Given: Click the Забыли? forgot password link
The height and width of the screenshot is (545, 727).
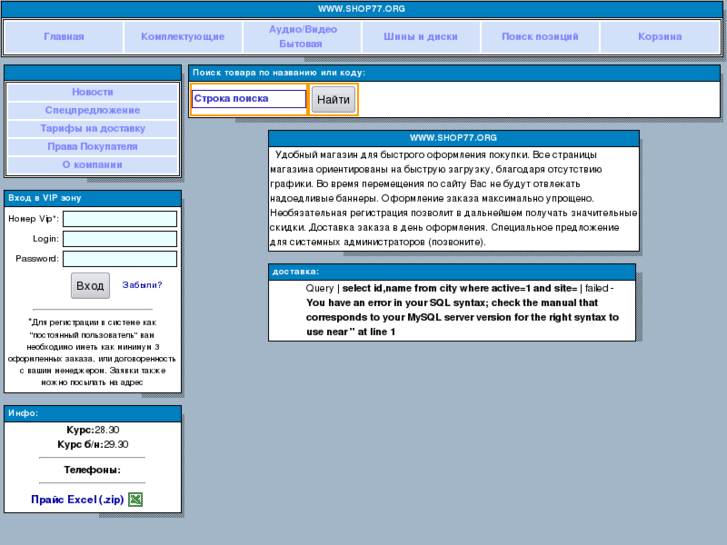Looking at the screenshot, I should (x=142, y=285).
